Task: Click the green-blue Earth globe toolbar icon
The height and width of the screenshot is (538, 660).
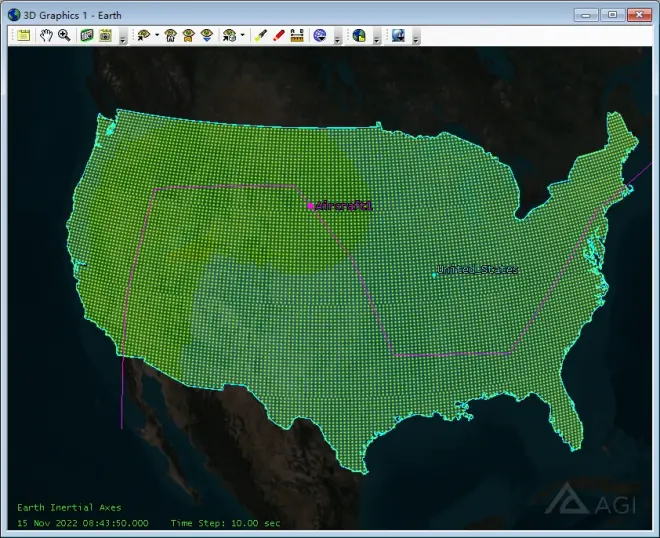Action: pos(359,35)
